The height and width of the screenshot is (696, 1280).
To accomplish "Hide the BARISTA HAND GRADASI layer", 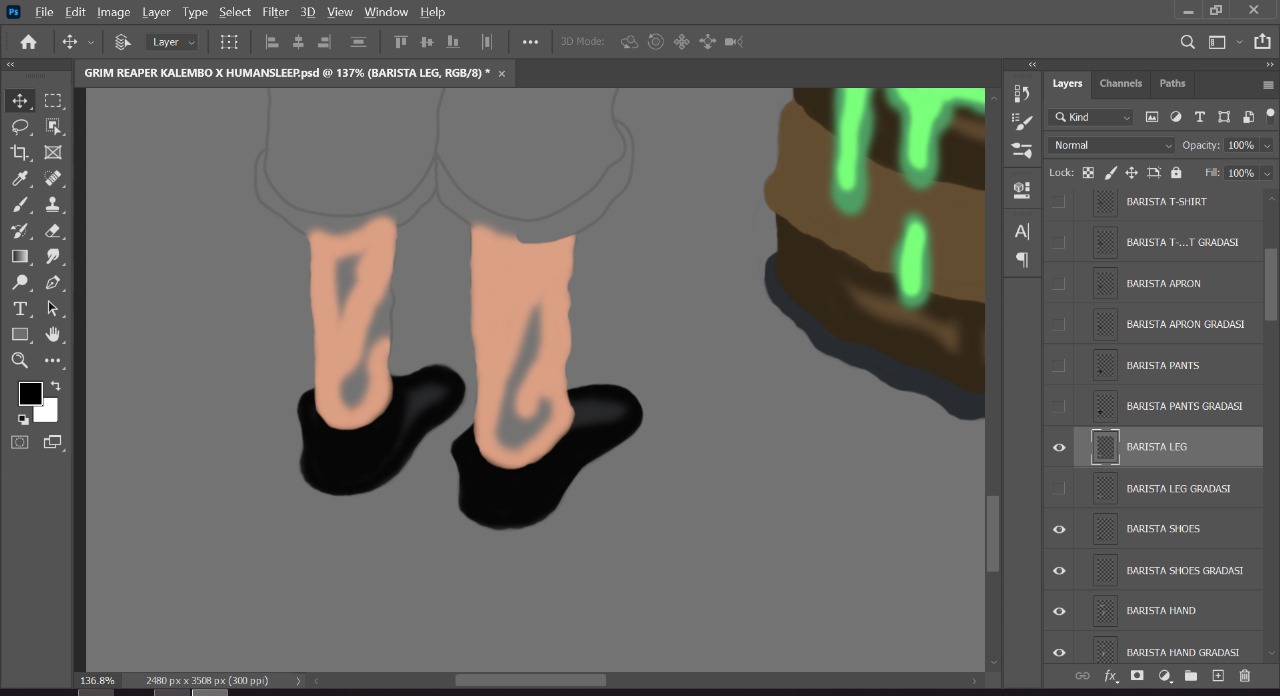I will [x=1059, y=652].
